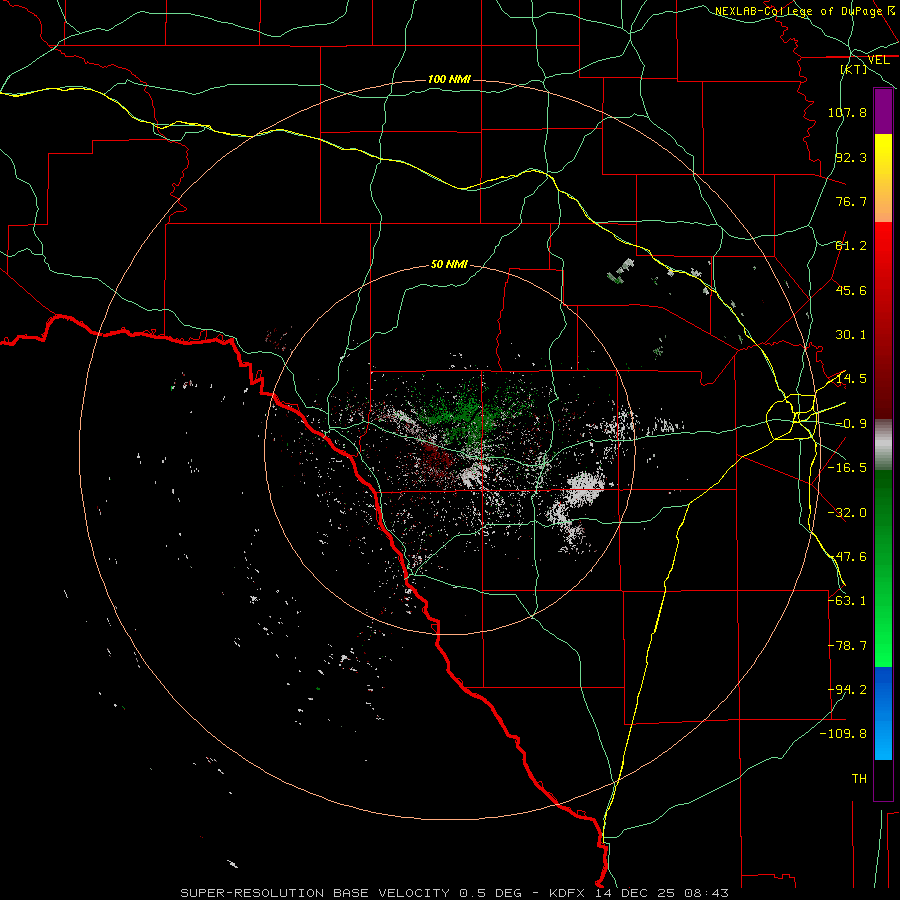
Task: Click the 100 NMI range ring label
Action: point(449,79)
